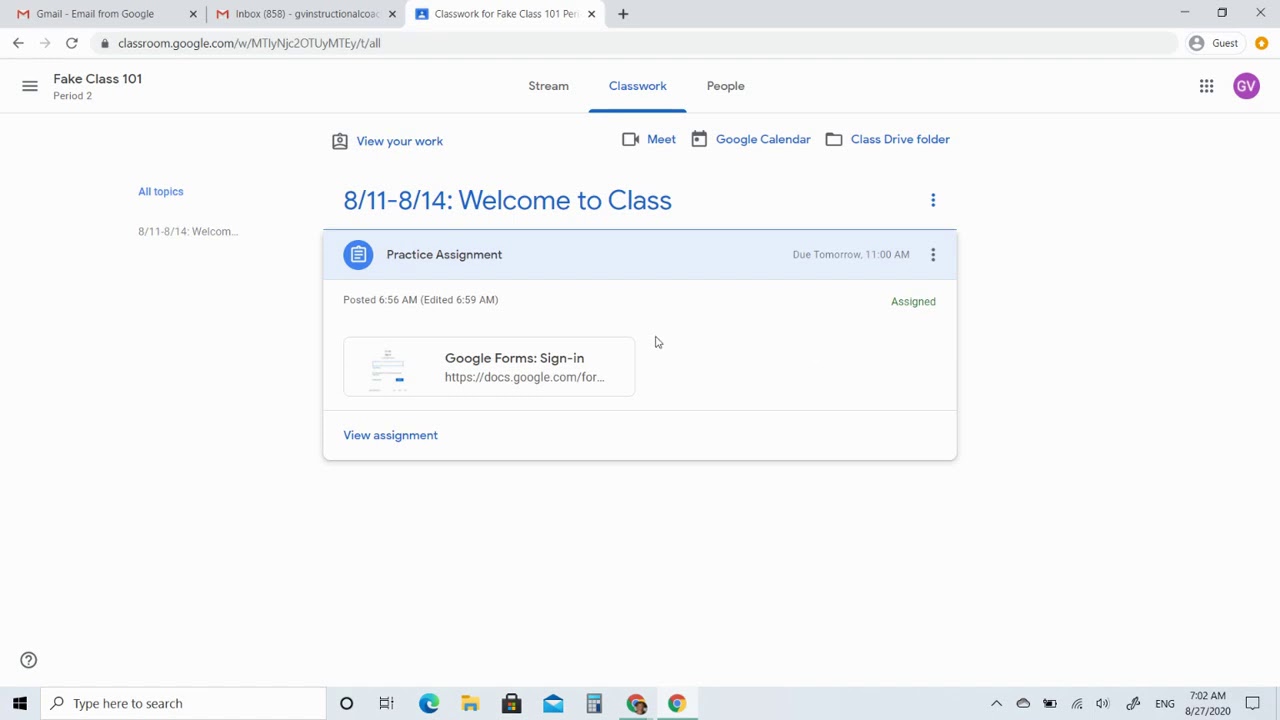Open the Google Forms: Sign-in attachment
Screen dimensions: 1280x720
(489, 367)
